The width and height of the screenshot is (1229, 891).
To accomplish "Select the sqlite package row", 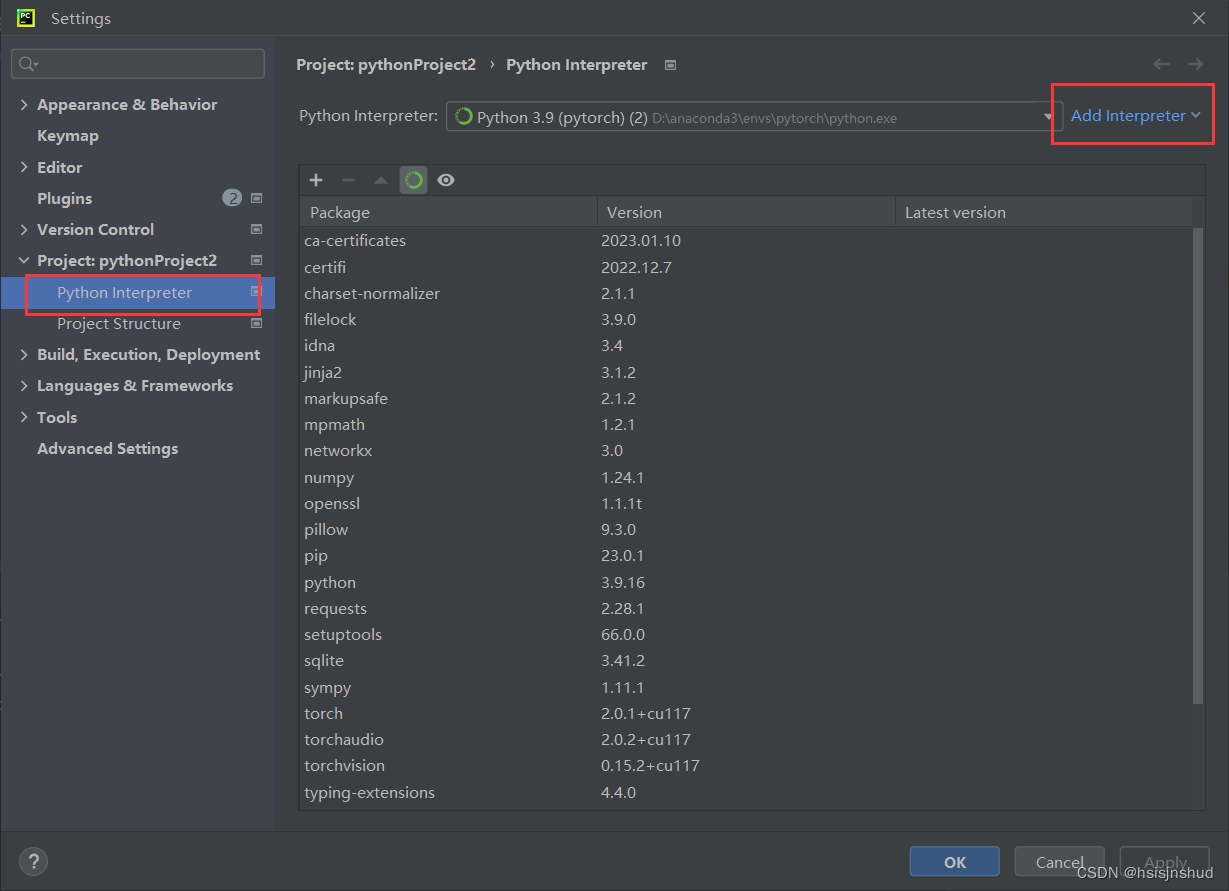I will pyautogui.click(x=746, y=660).
